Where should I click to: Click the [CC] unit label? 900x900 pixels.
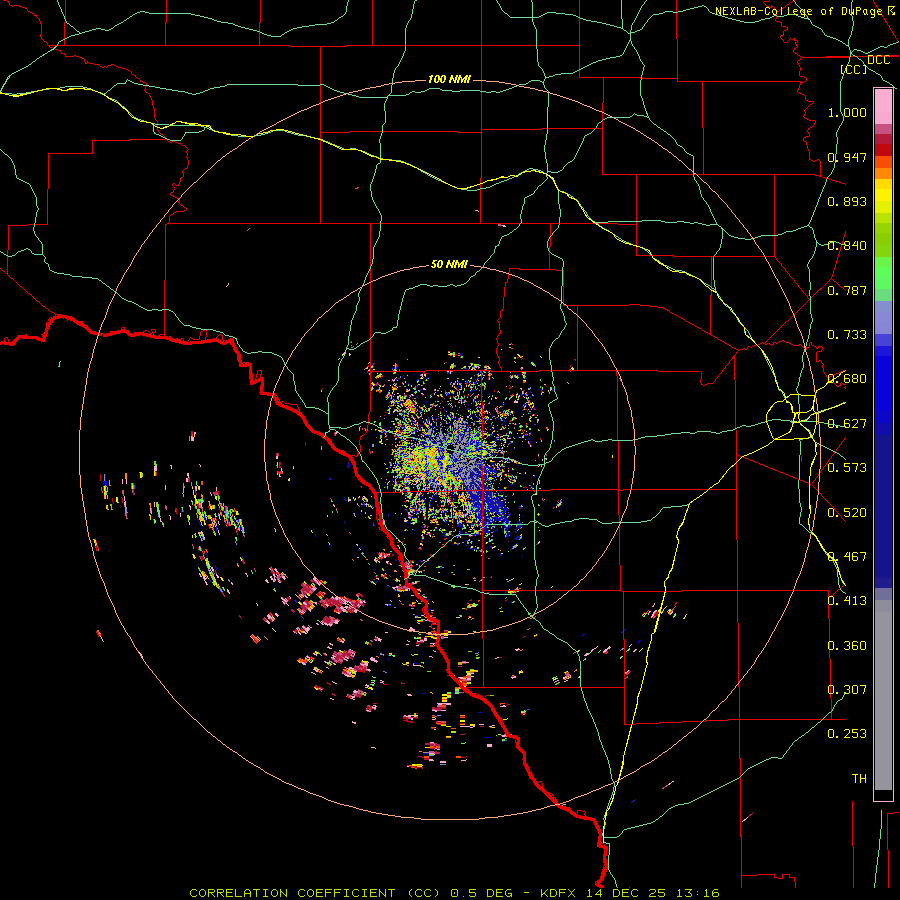point(854,69)
